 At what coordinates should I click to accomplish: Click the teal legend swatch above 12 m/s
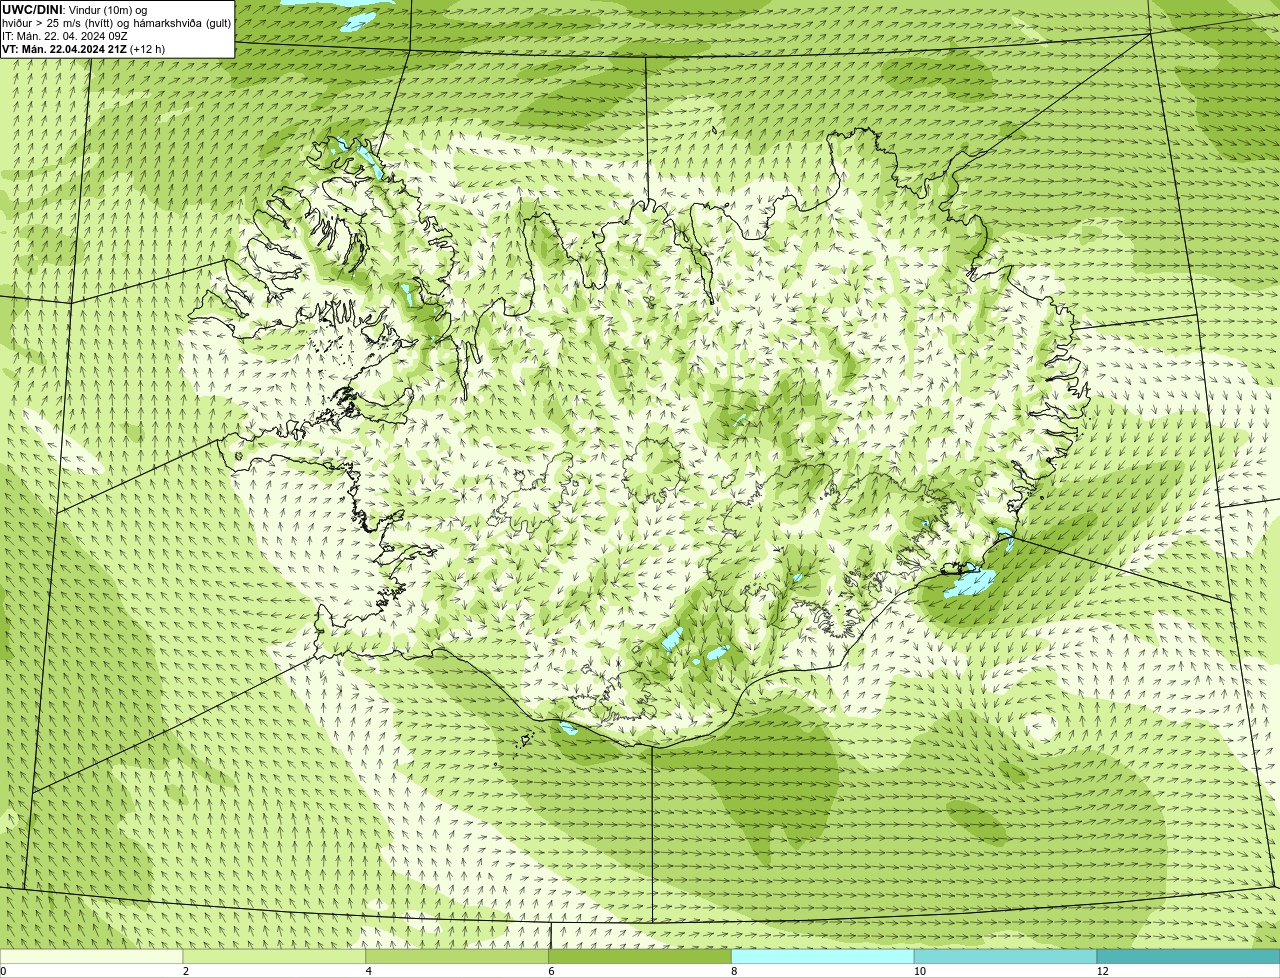coord(1188,957)
